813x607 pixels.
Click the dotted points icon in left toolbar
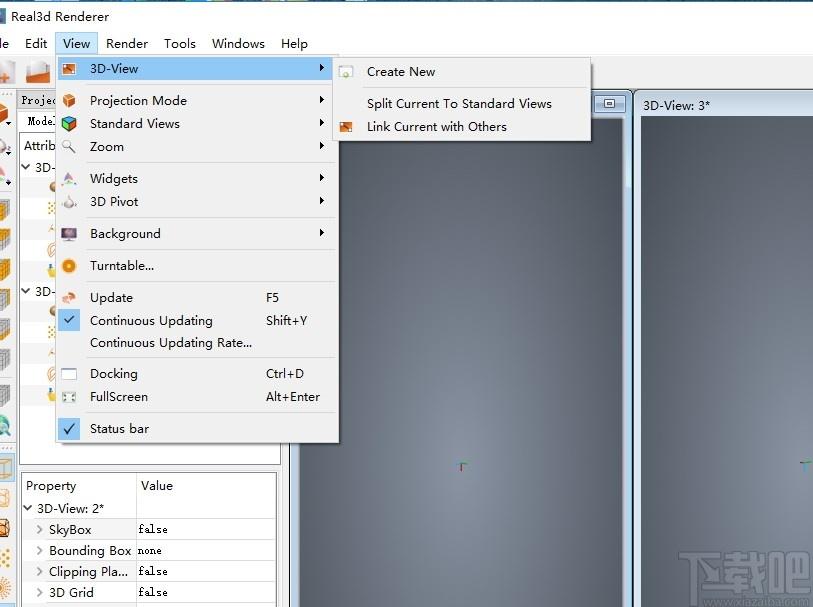[5, 558]
